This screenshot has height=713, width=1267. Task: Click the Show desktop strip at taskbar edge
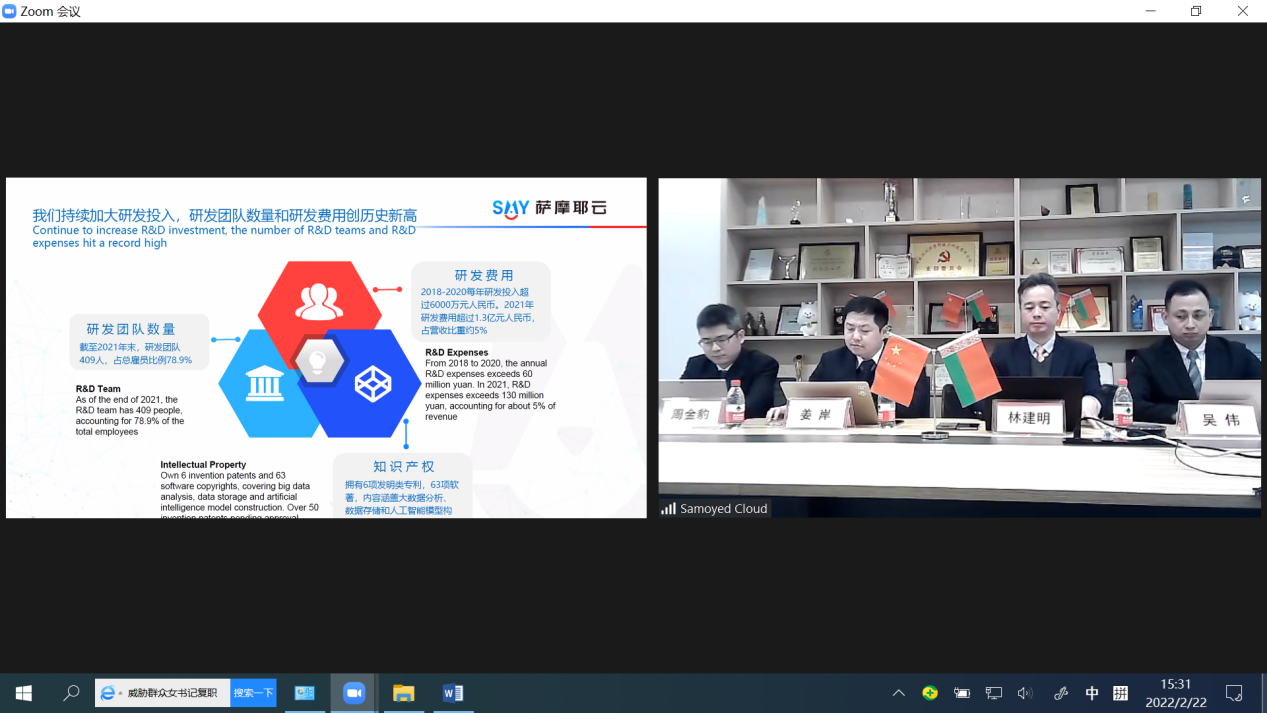click(x=1263, y=693)
